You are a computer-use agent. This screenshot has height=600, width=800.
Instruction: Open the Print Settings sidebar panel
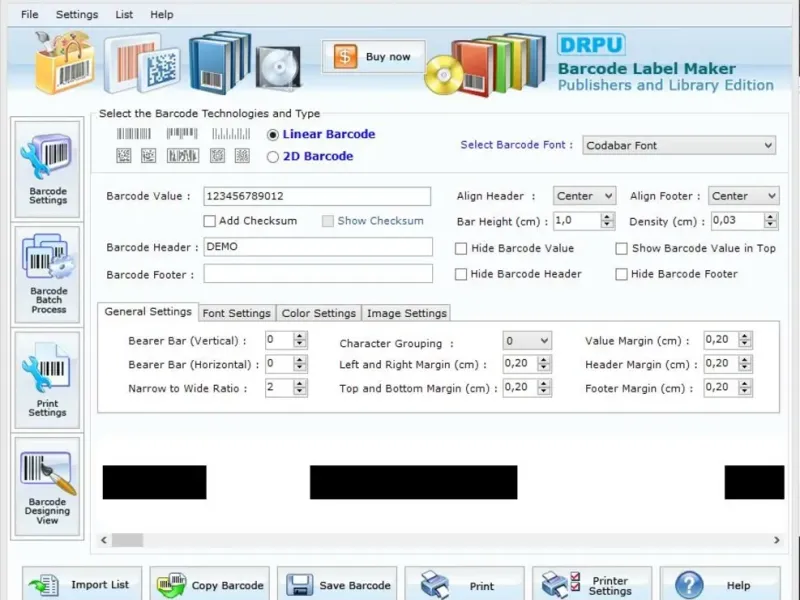tap(47, 380)
